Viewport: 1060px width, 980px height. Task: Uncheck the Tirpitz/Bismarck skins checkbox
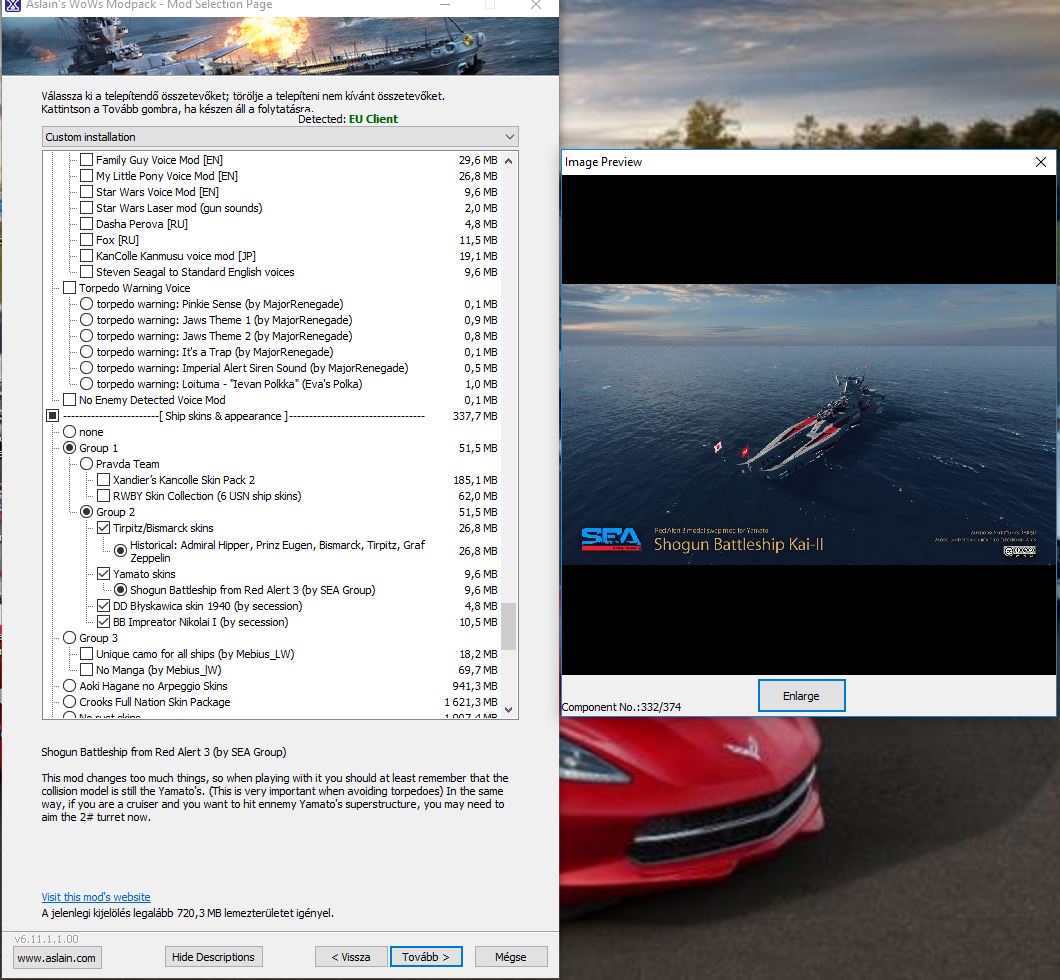click(x=103, y=528)
